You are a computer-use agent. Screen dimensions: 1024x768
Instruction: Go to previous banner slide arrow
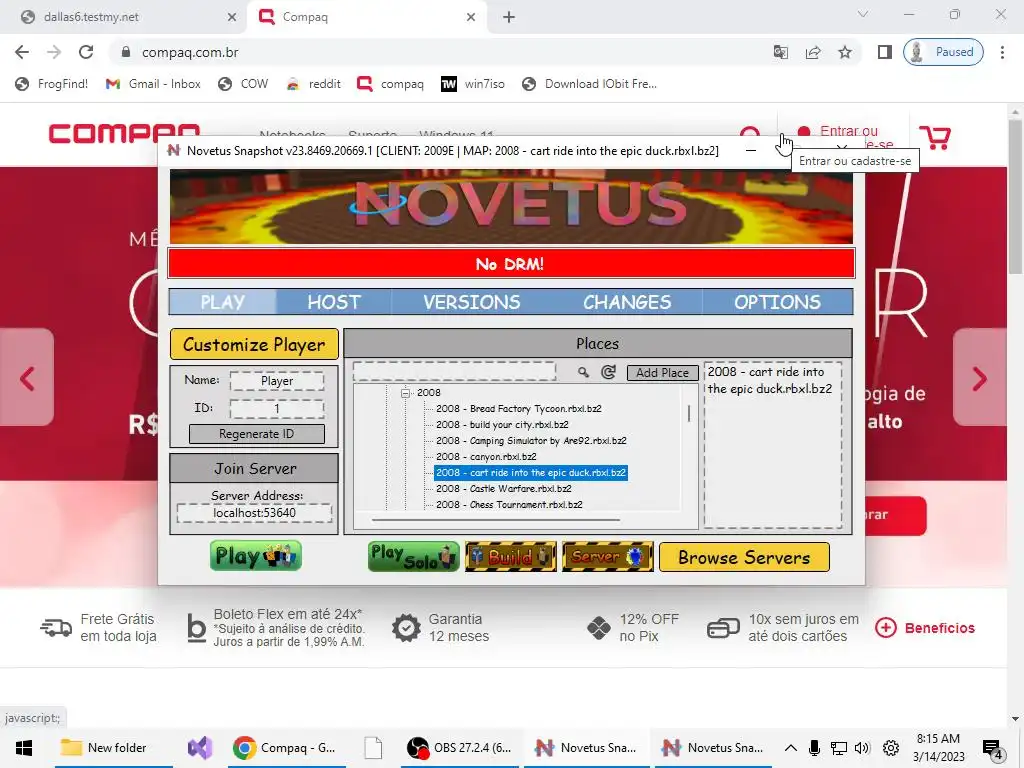pyautogui.click(x=27, y=378)
